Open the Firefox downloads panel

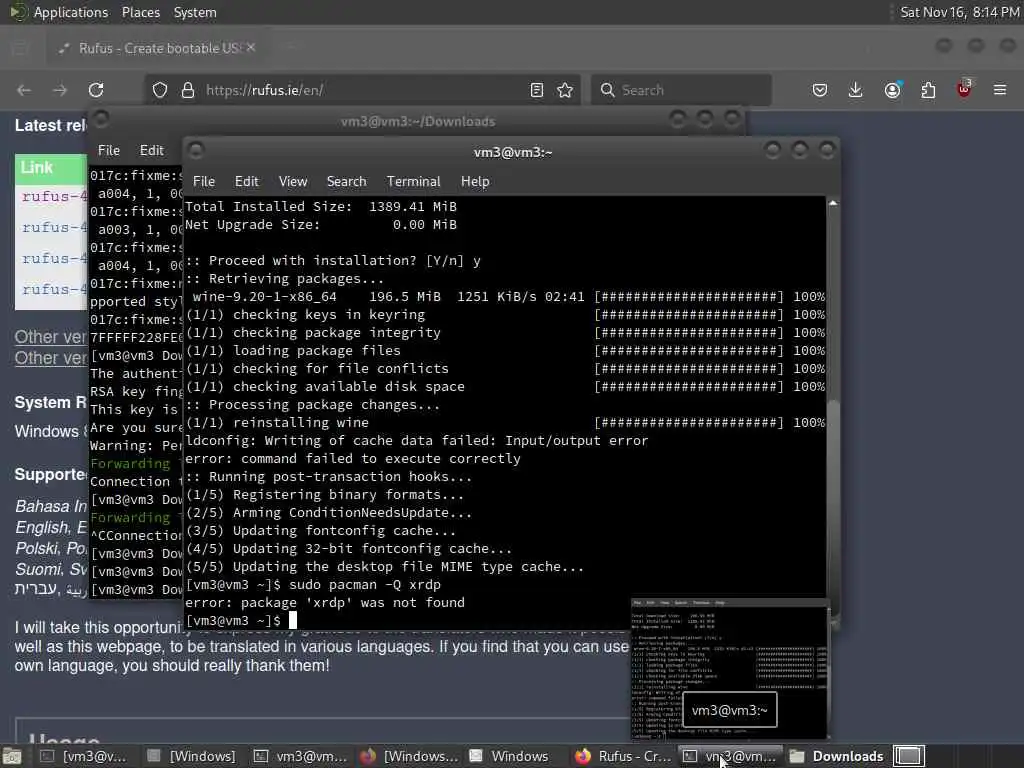coord(856,90)
